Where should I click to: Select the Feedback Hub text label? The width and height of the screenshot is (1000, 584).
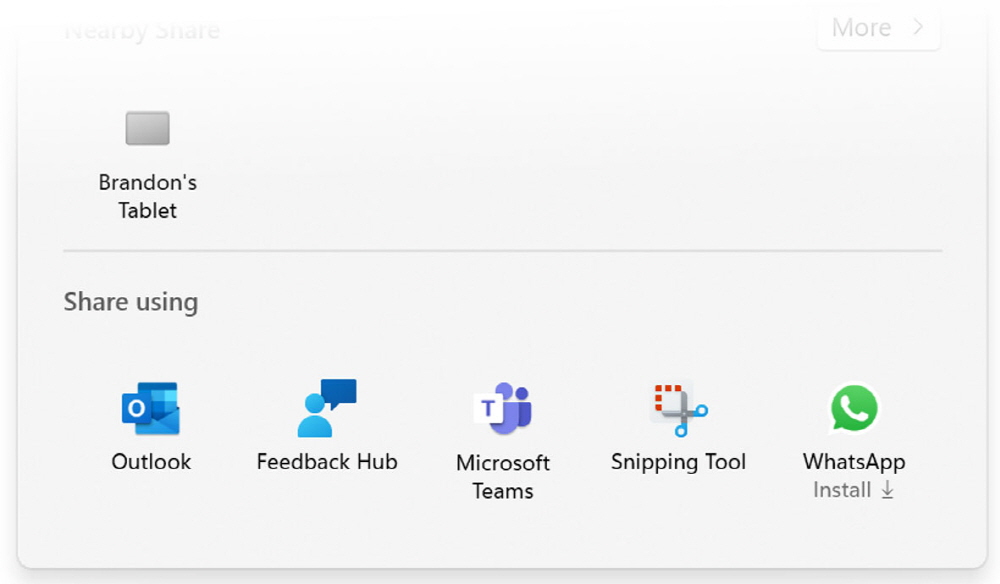coord(327,462)
